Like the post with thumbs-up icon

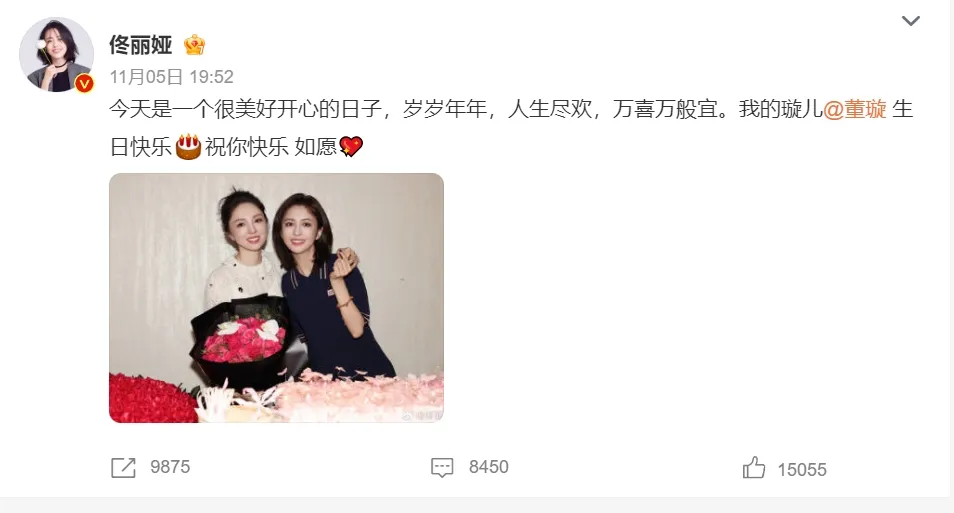point(754,467)
